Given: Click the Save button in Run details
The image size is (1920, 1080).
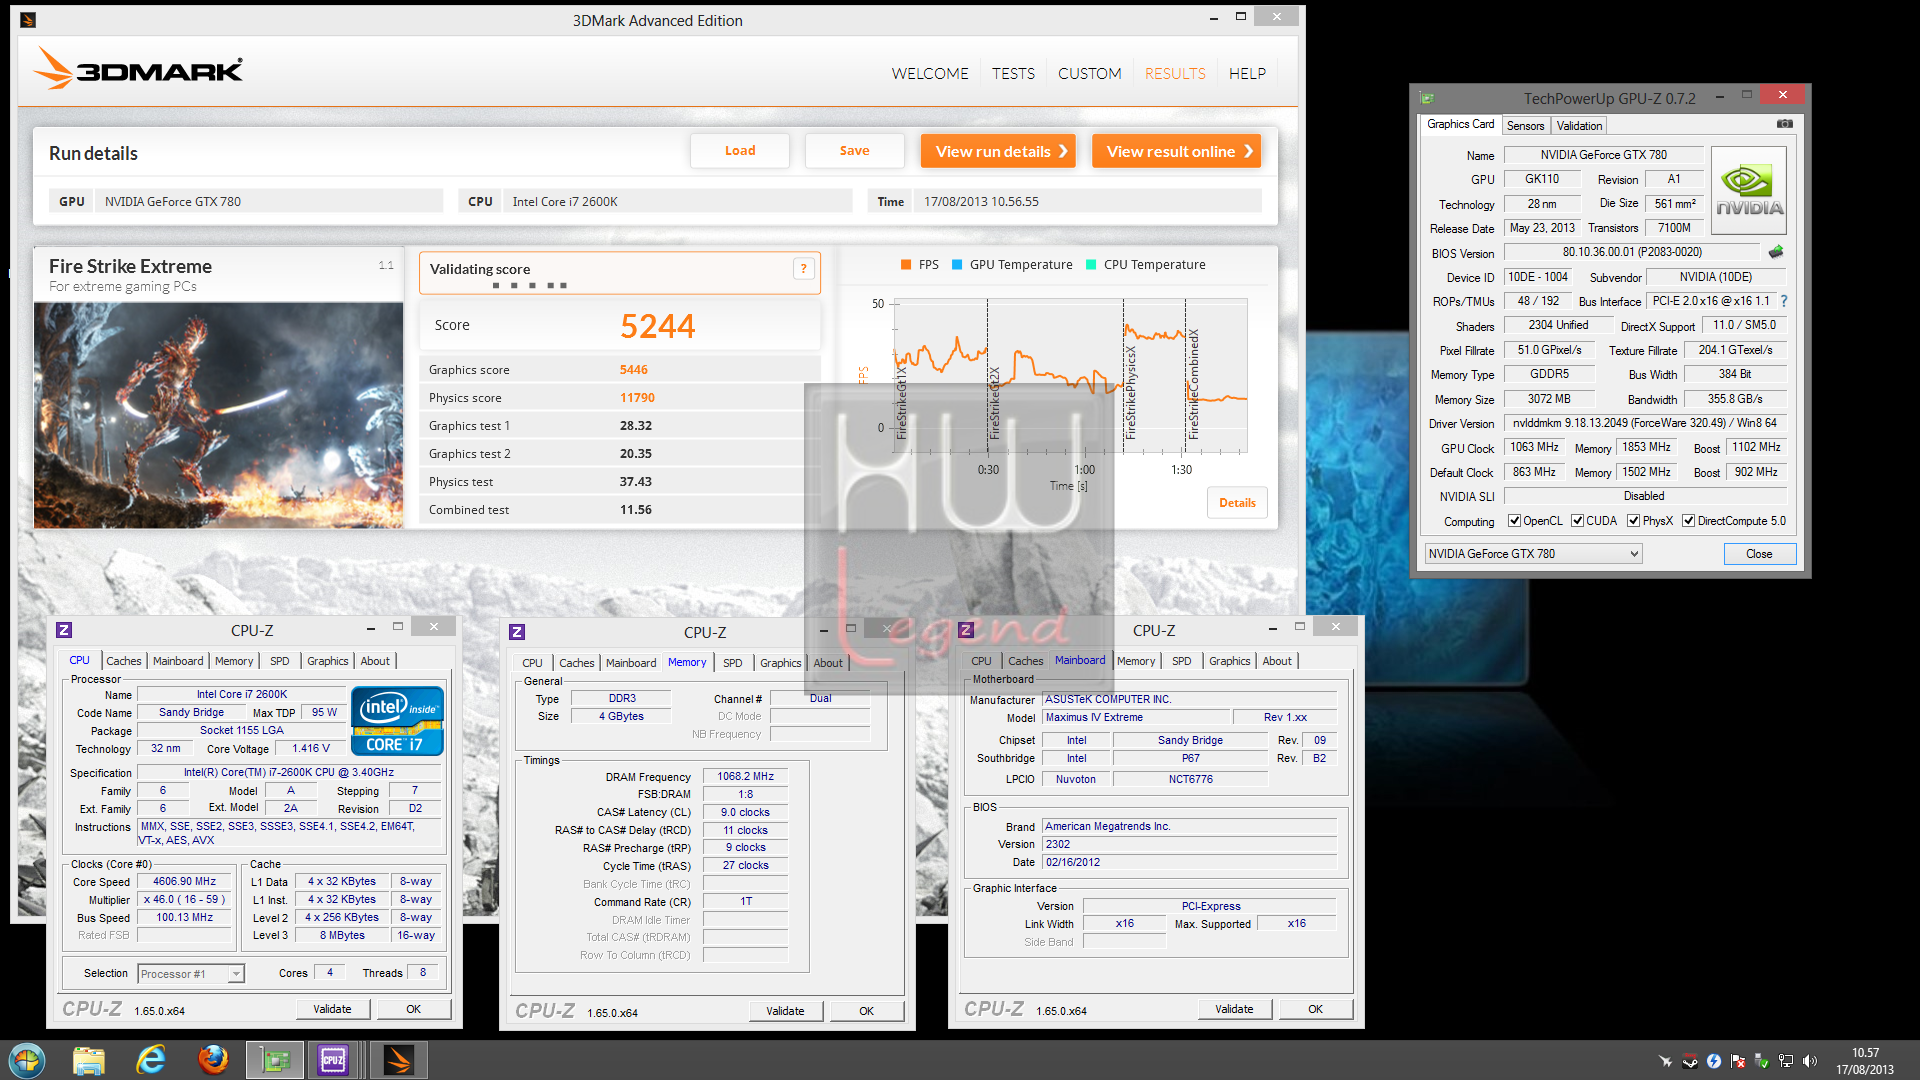Looking at the screenshot, I should 854,151.
